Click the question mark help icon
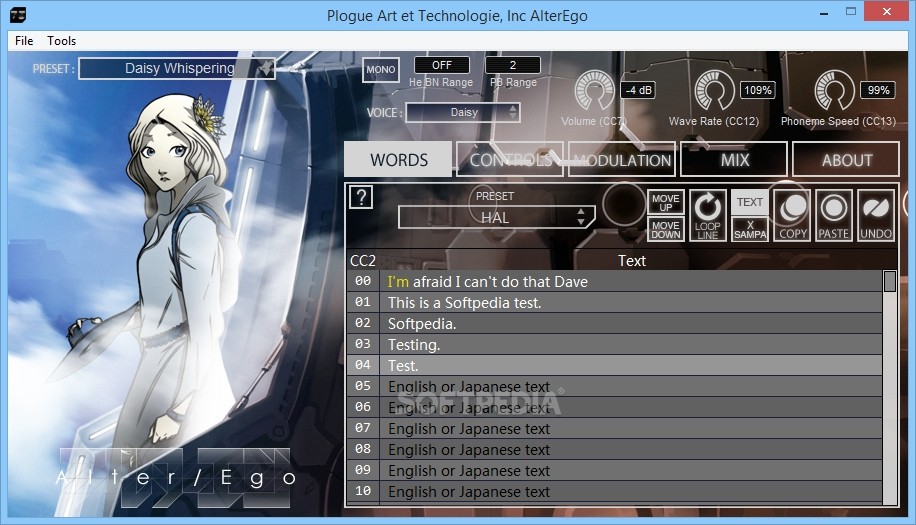This screenshot has width=916, height=525. point(361,197)
